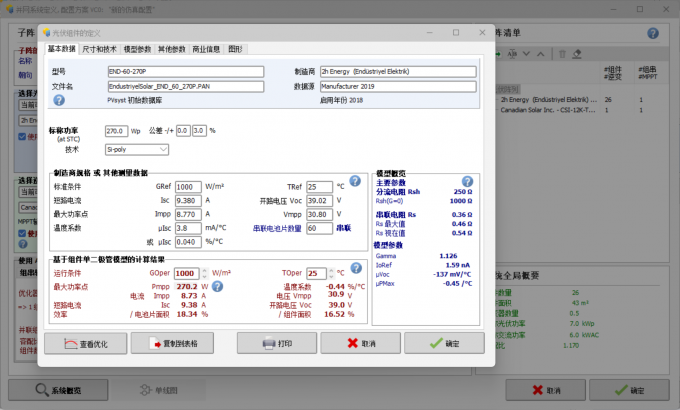
Task: Click 标称功率 field 270.0
Action: pyautogui.click(x=116, y=131)
